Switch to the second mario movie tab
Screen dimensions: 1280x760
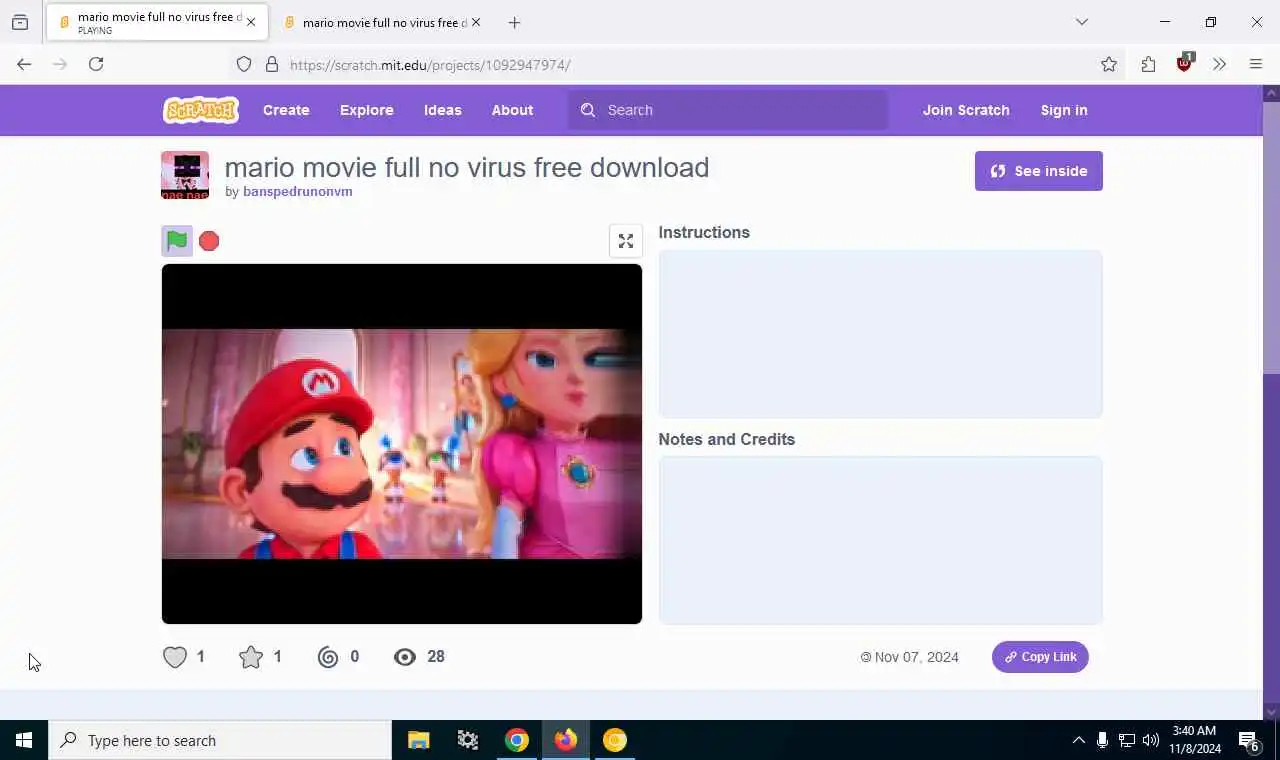click(x=382, y=22)
